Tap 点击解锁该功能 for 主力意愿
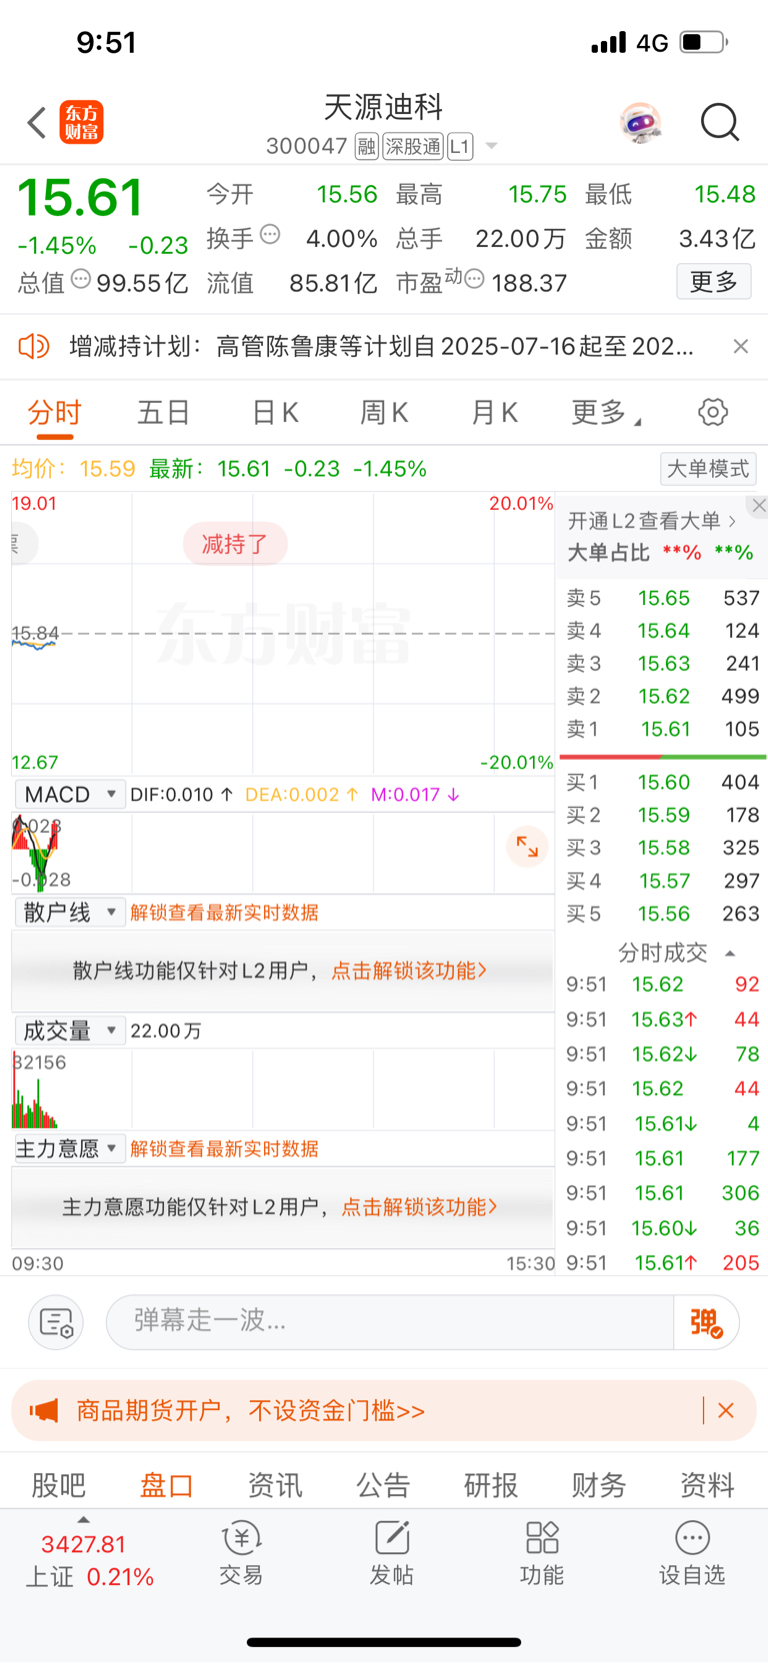 click(420, 1207)
